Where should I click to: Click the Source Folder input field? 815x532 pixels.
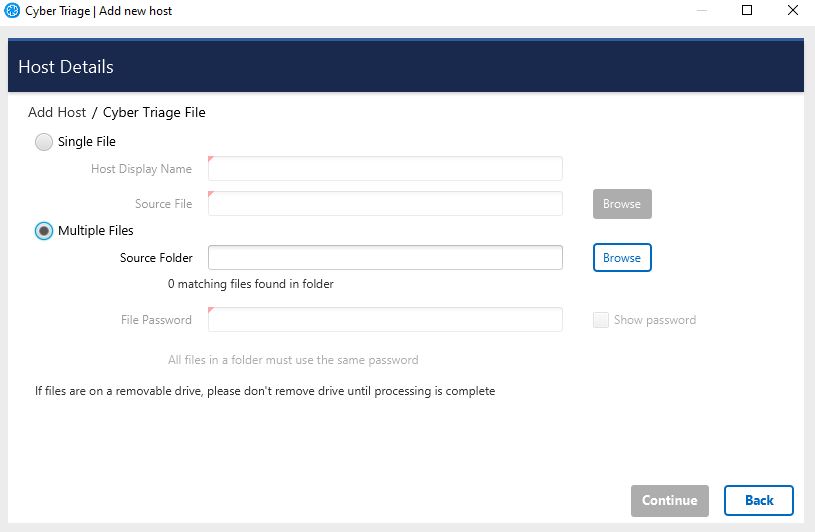385,258
